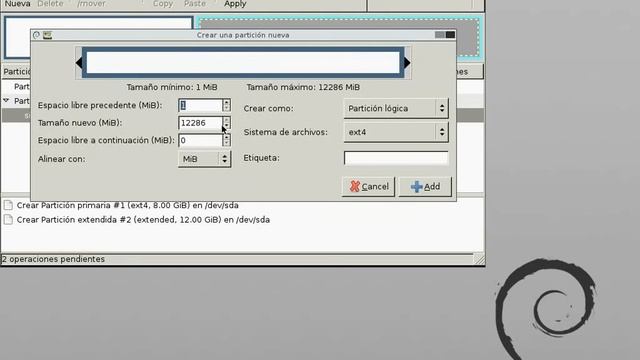The image size is (640, 360).
Task: Focus the Etiqueta text field
Action: click(x=396, y=158)
